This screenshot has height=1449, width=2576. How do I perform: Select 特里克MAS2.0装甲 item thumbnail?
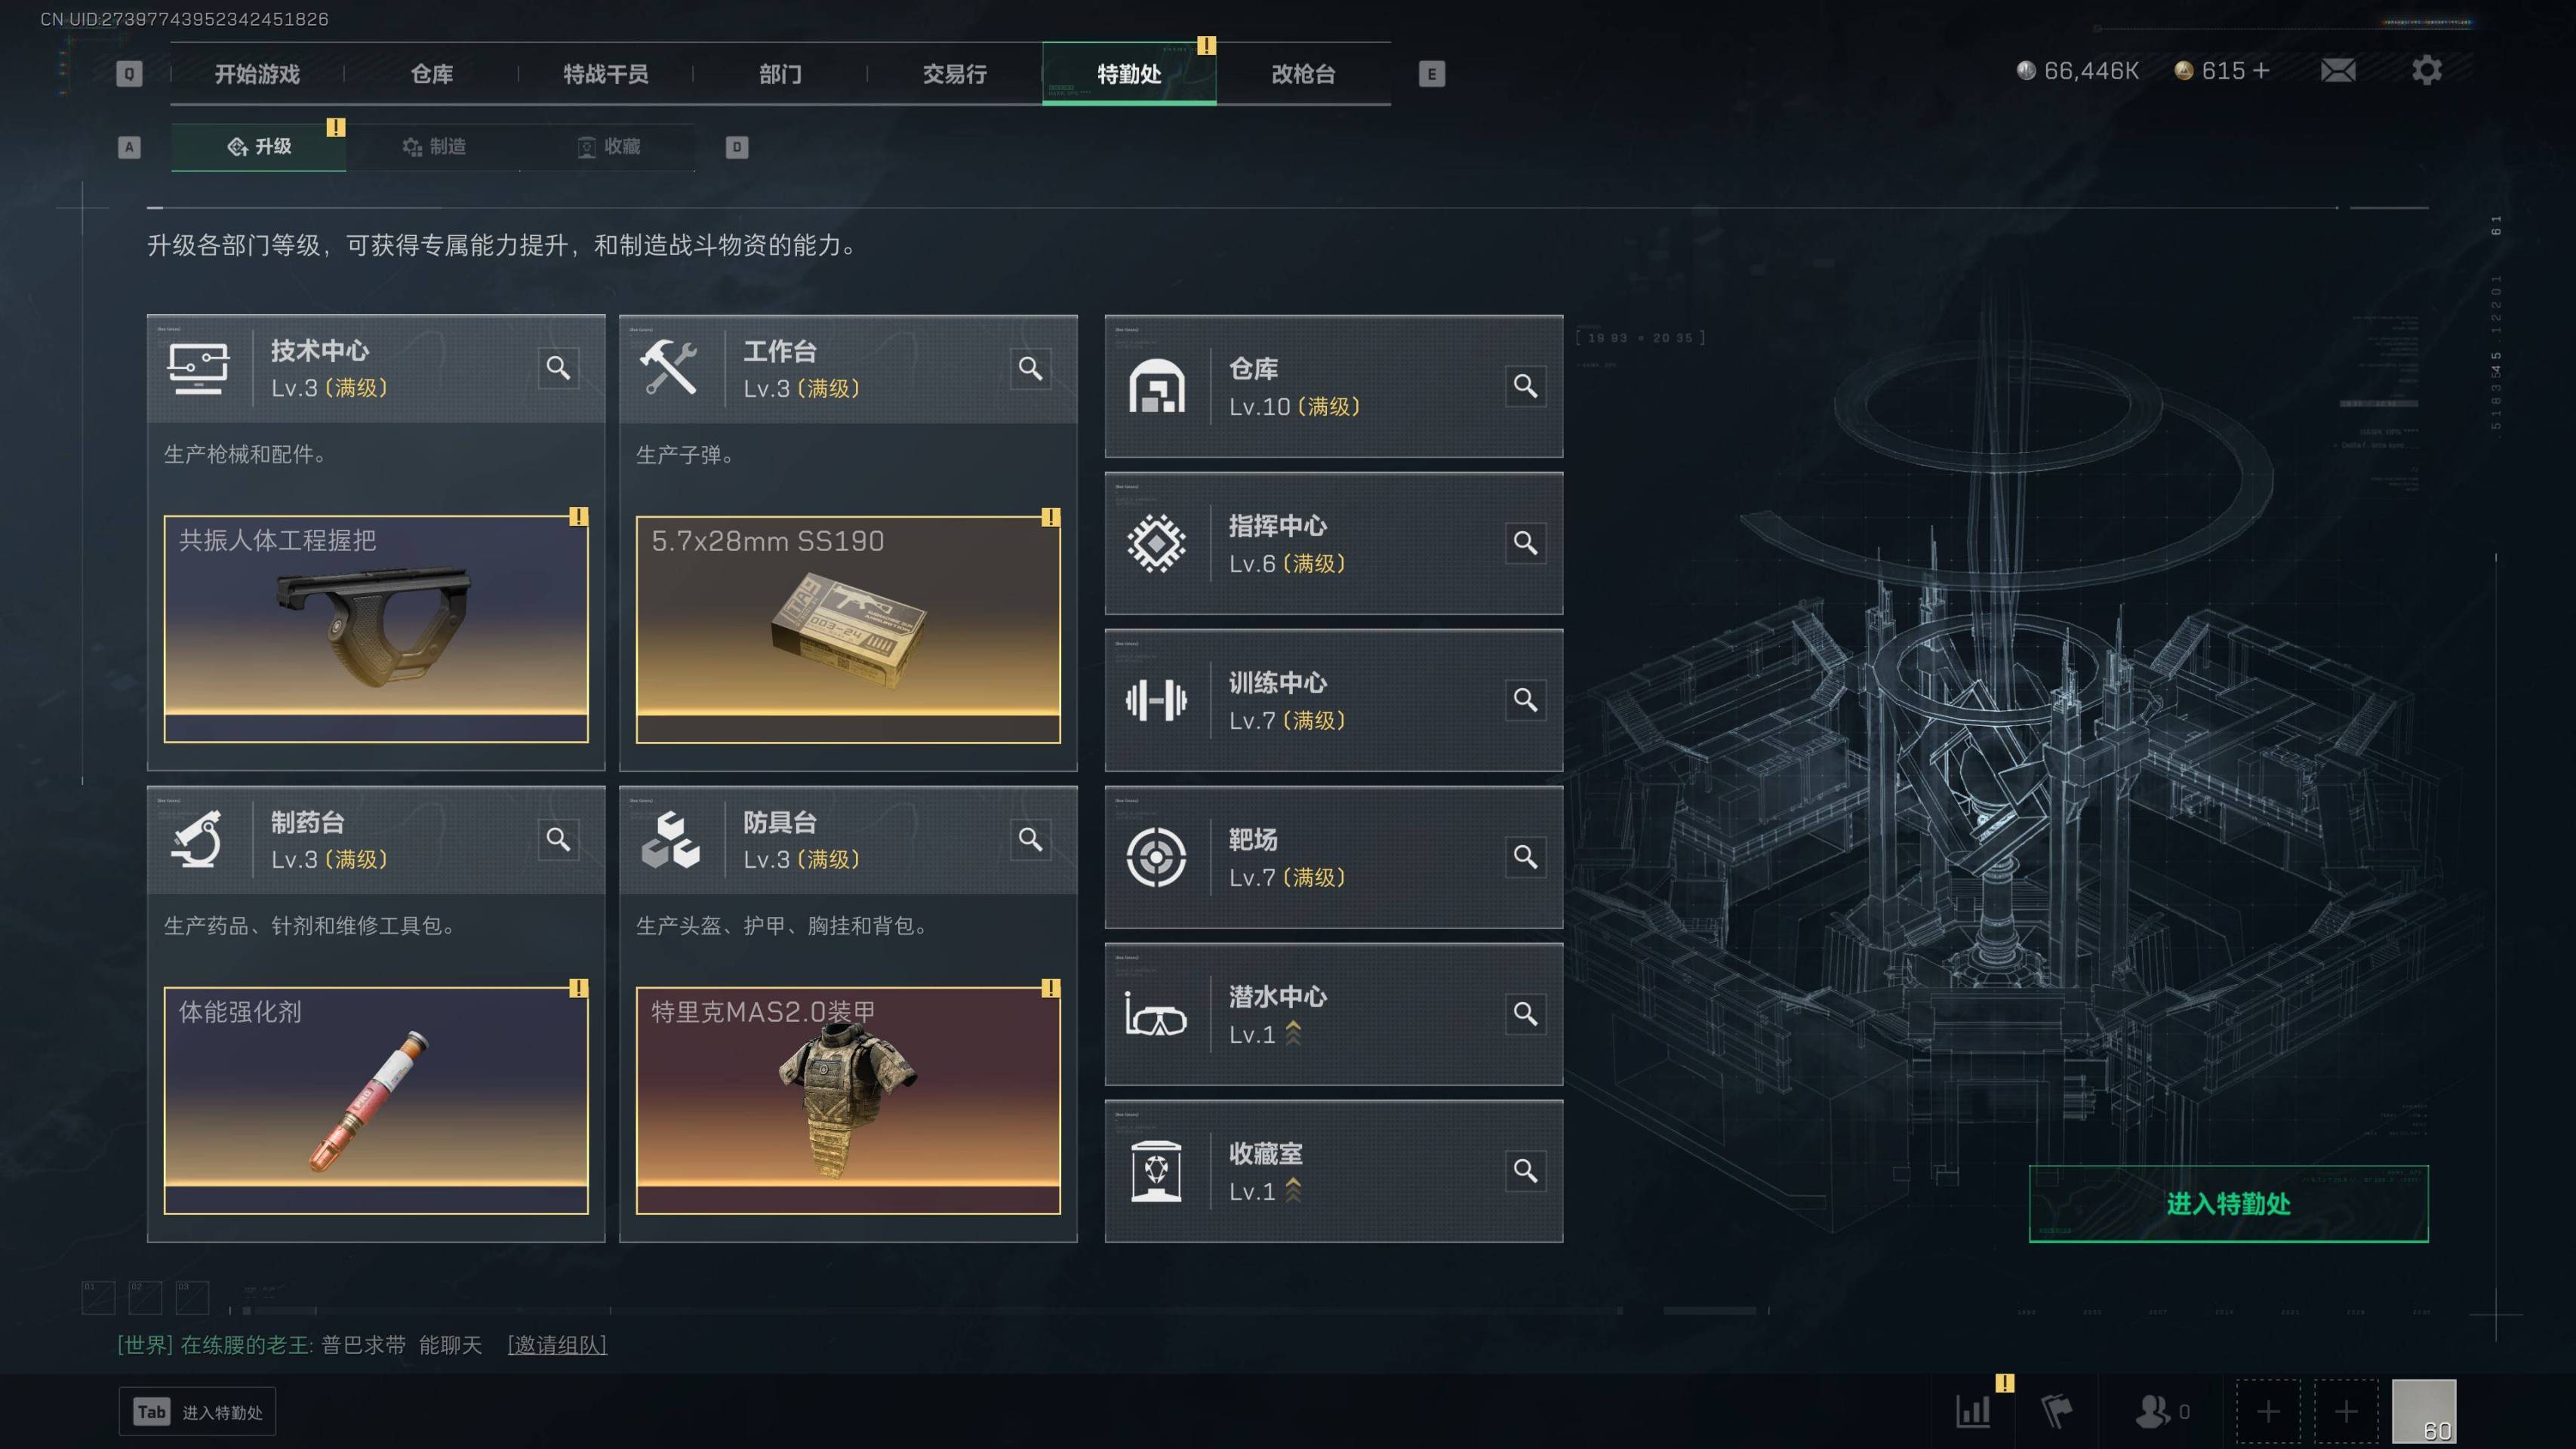tap(848, 1100)
